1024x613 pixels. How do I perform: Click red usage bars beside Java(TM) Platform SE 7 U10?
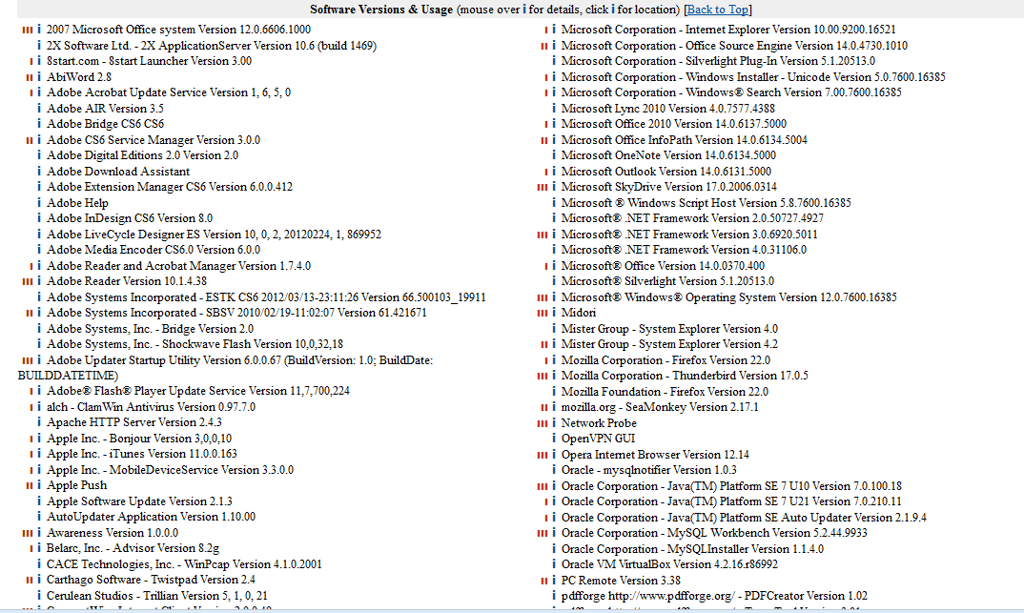coord(542,486)
